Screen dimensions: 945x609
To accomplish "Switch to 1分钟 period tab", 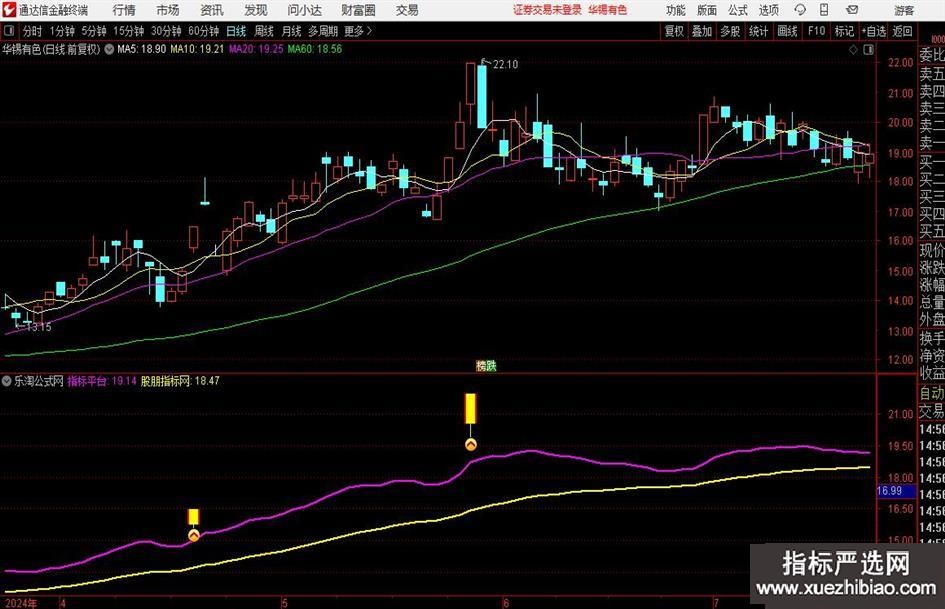I will pyautogui.click(x=61, y=31).
